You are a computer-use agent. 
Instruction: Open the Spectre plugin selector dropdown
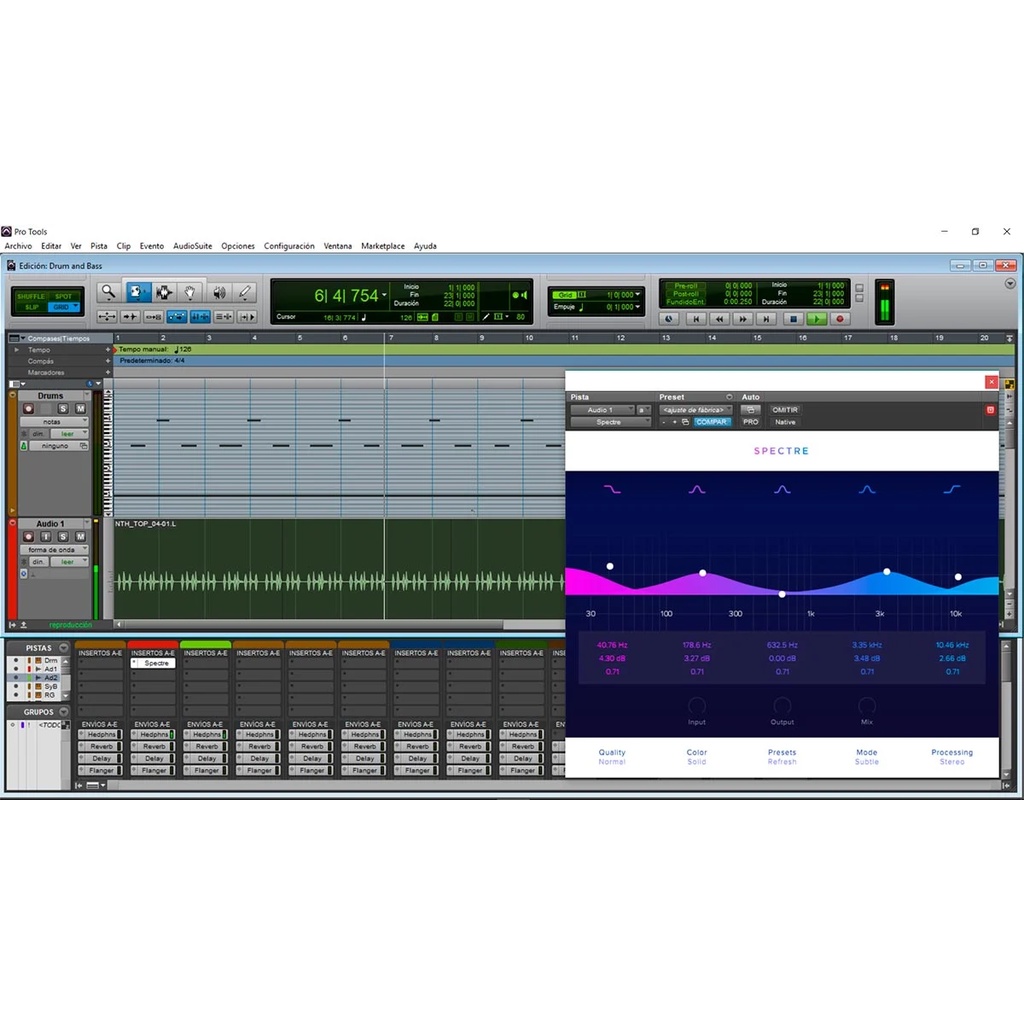tap(611, 423)
